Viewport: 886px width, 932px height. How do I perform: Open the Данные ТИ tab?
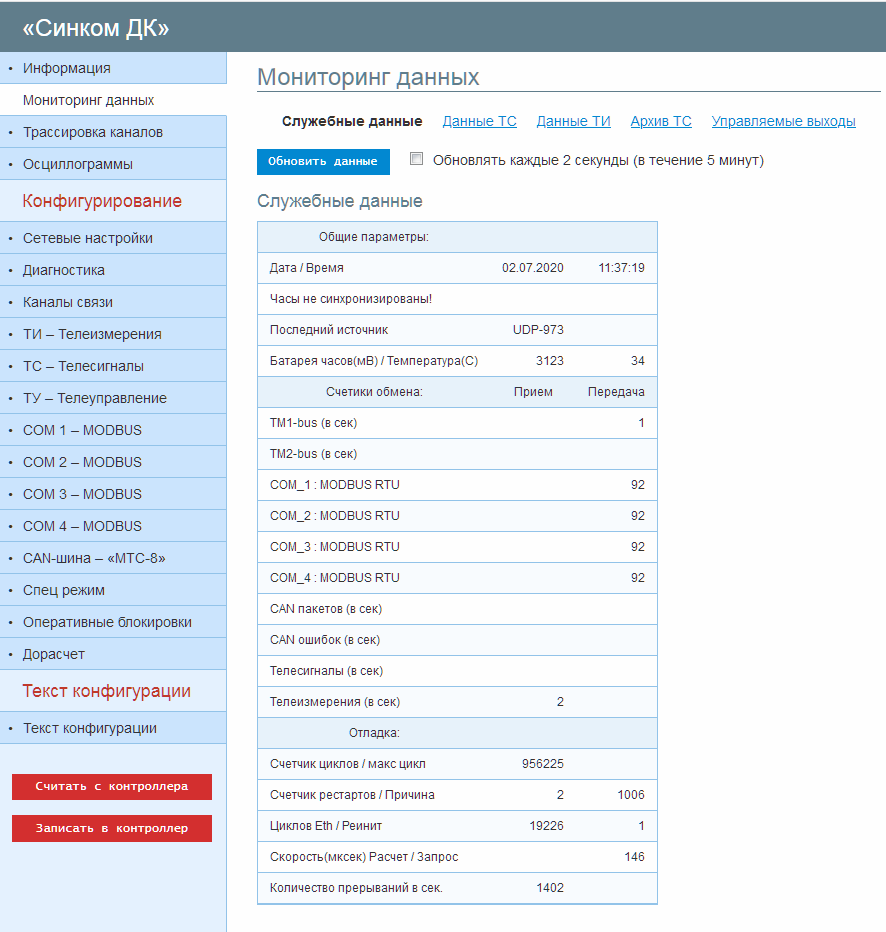[573, 121]
